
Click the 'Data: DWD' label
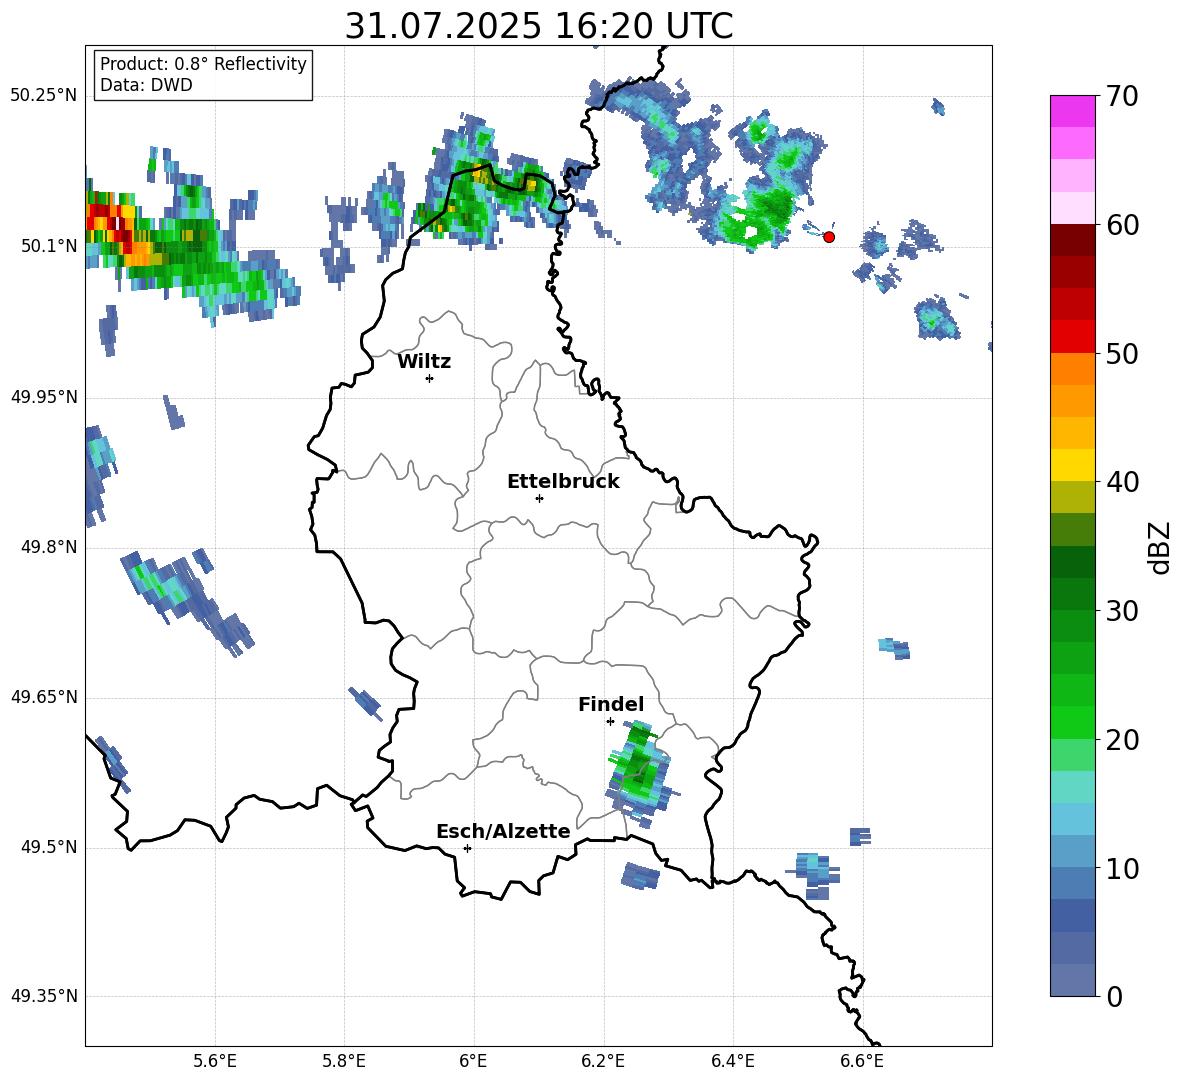[146, 85]
